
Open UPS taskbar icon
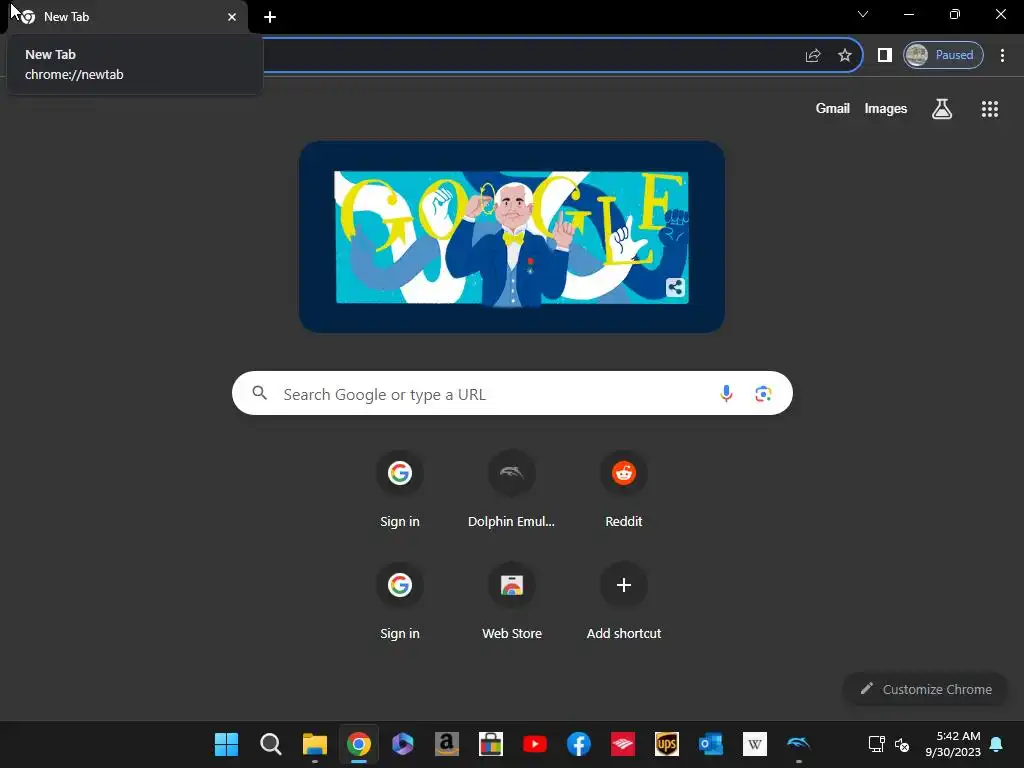[x=667, y=744]
